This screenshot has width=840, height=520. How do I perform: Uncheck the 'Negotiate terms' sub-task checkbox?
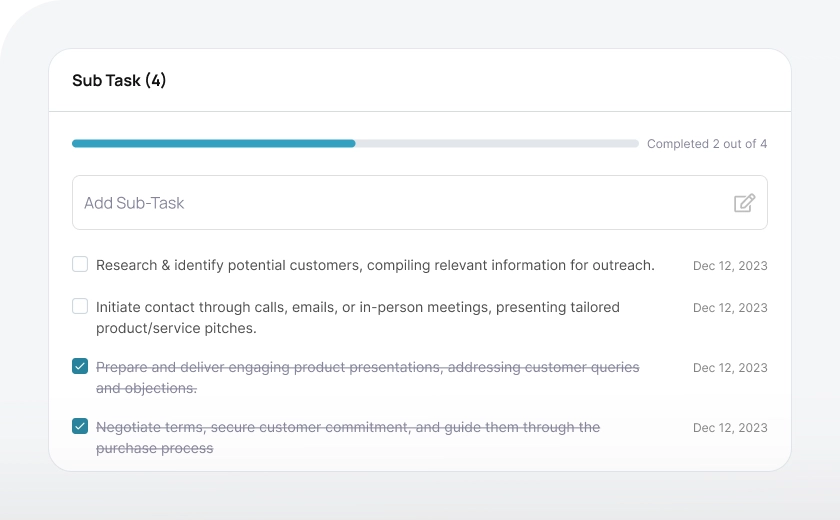[80, 427]
